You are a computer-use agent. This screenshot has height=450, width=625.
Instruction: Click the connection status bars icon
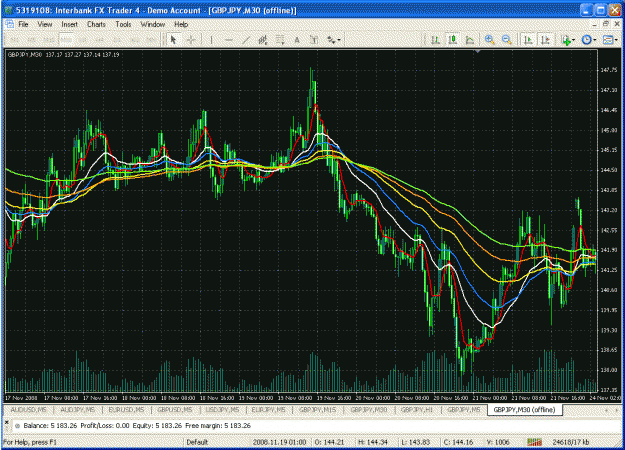(535, 442)
